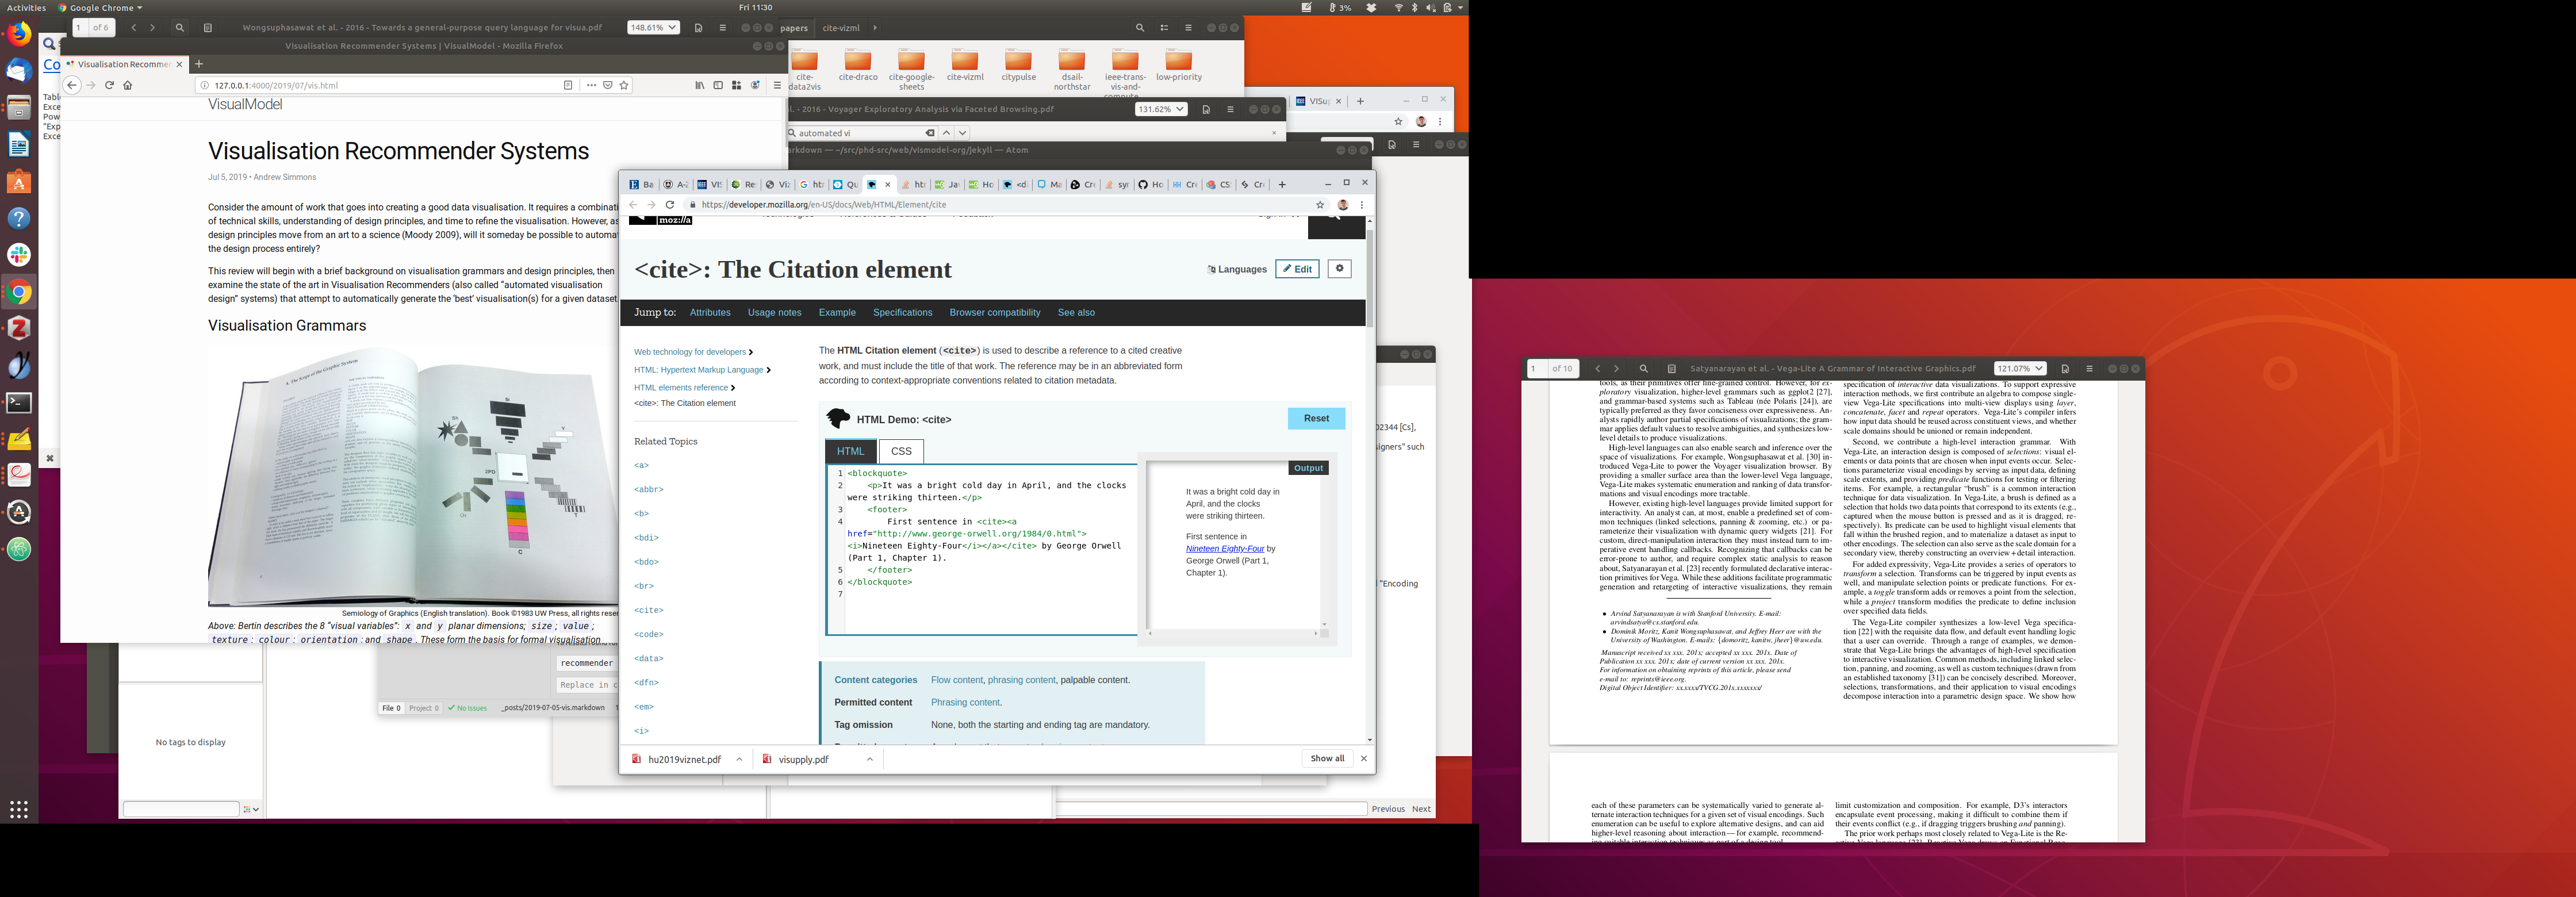This screenshot has width=2576, height=897.
Task: Open Firefox reader view icon in address bar
Action: pyautogui.click(x=568, y=85)
